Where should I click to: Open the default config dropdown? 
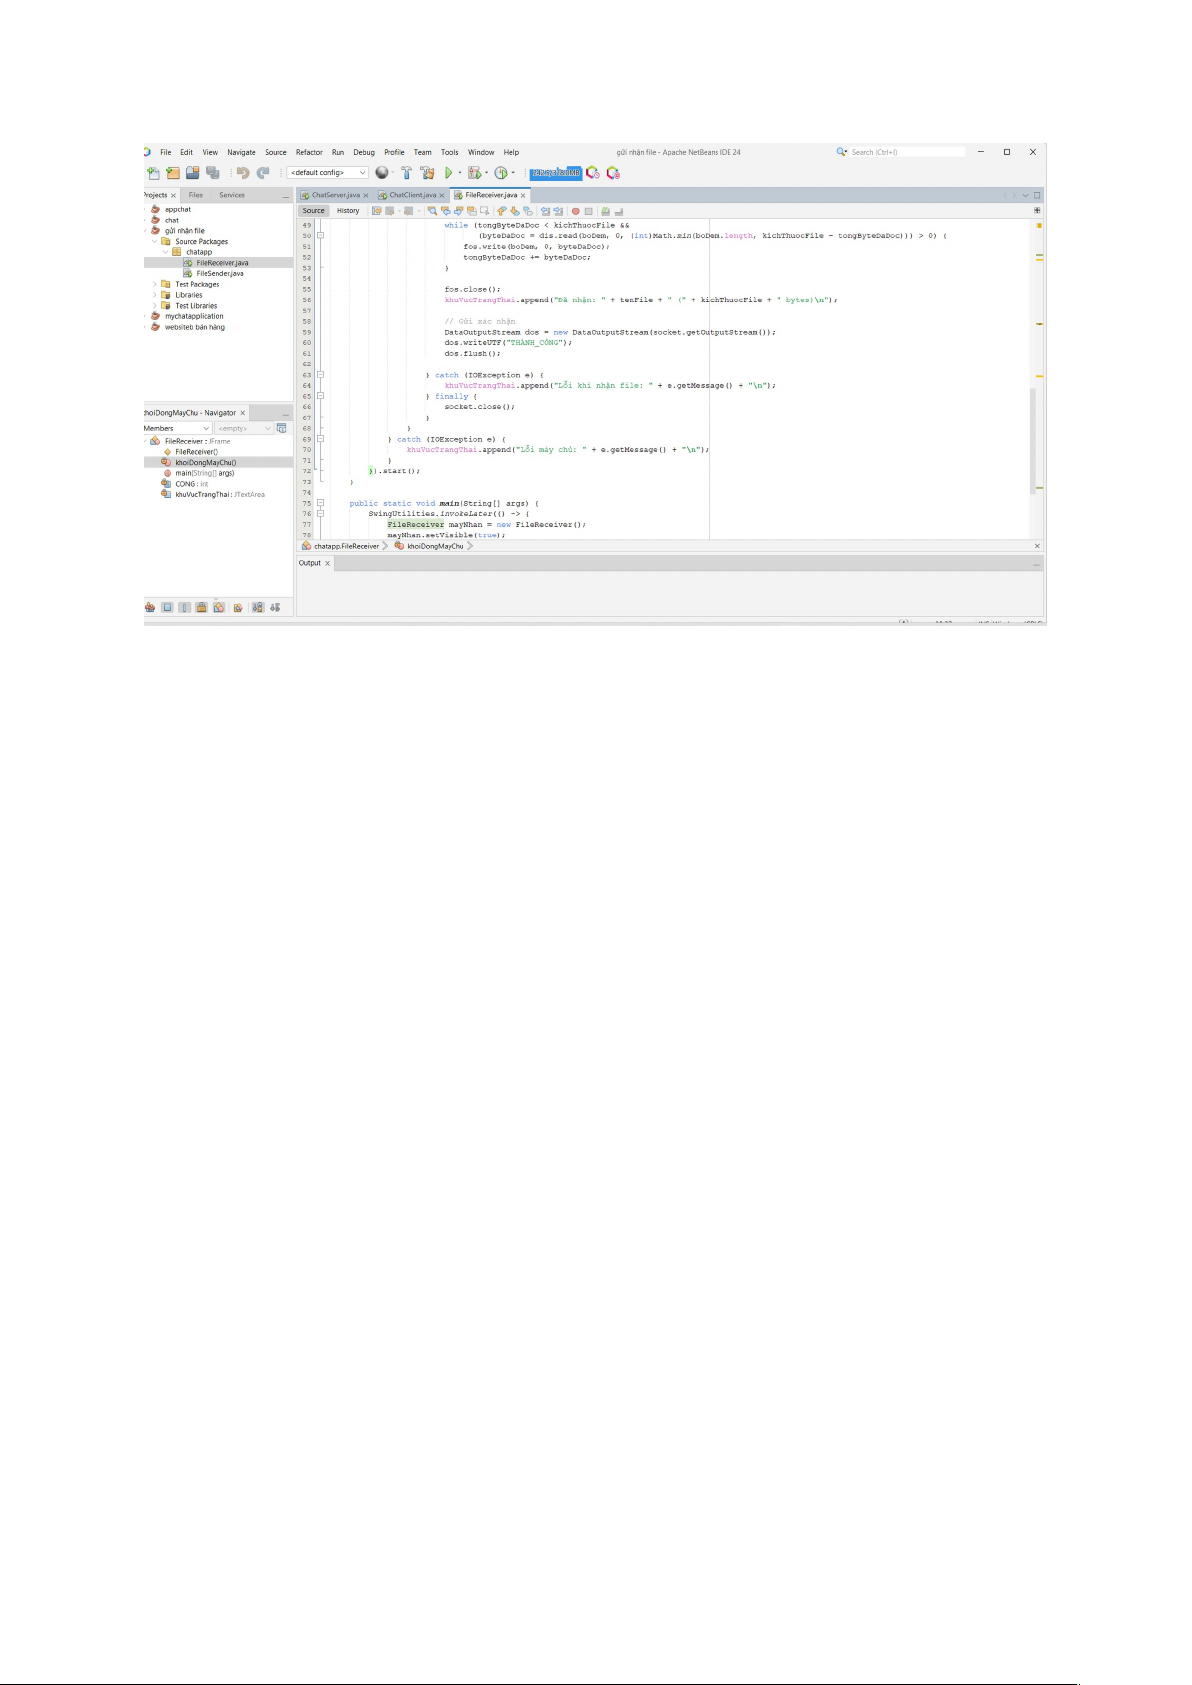pyautogui.click(x=328, y=173)
